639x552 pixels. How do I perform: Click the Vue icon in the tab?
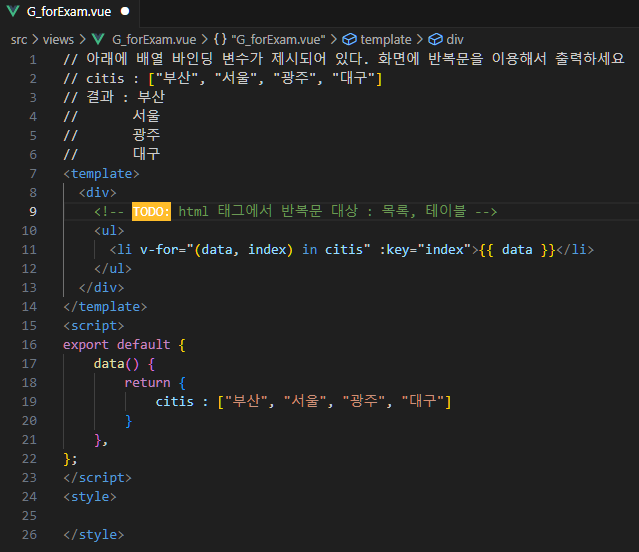pos(13,11)
